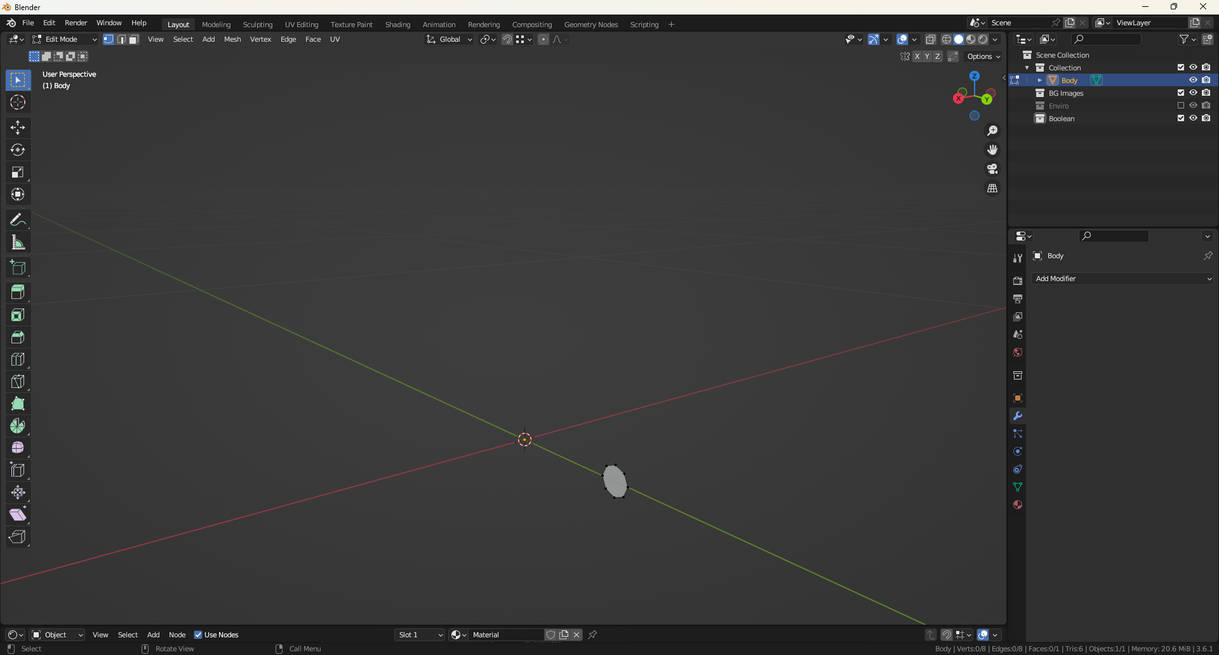Activate the Inset Faces tool
Screen dimensions: 1219x655
click(x=18, y=315)
